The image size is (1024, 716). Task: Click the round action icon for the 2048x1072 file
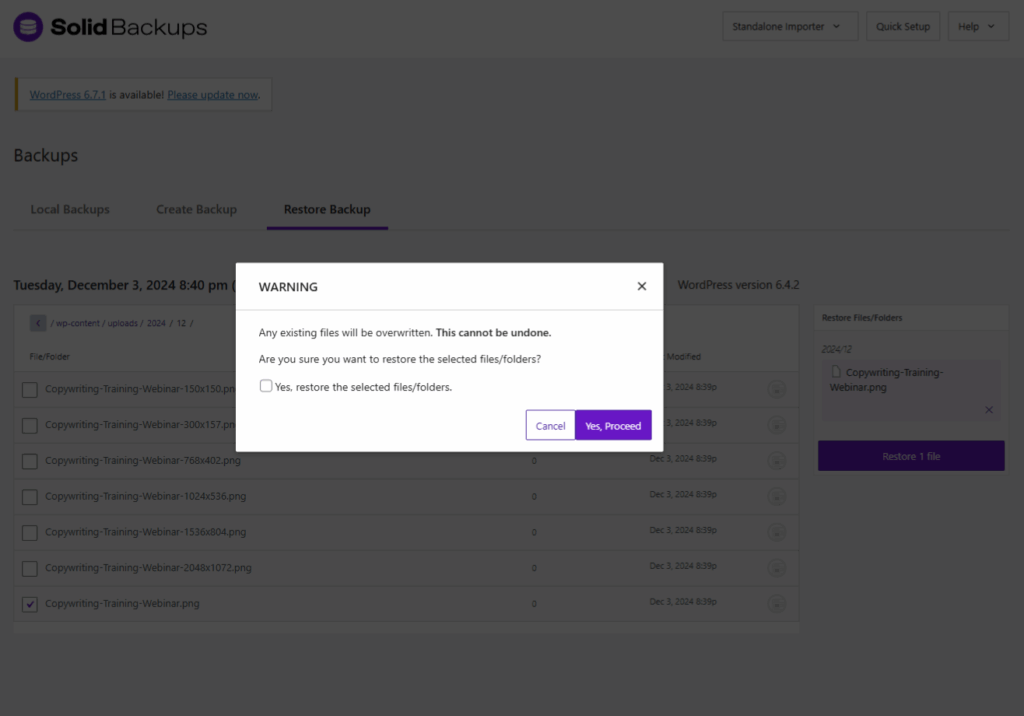776,568
